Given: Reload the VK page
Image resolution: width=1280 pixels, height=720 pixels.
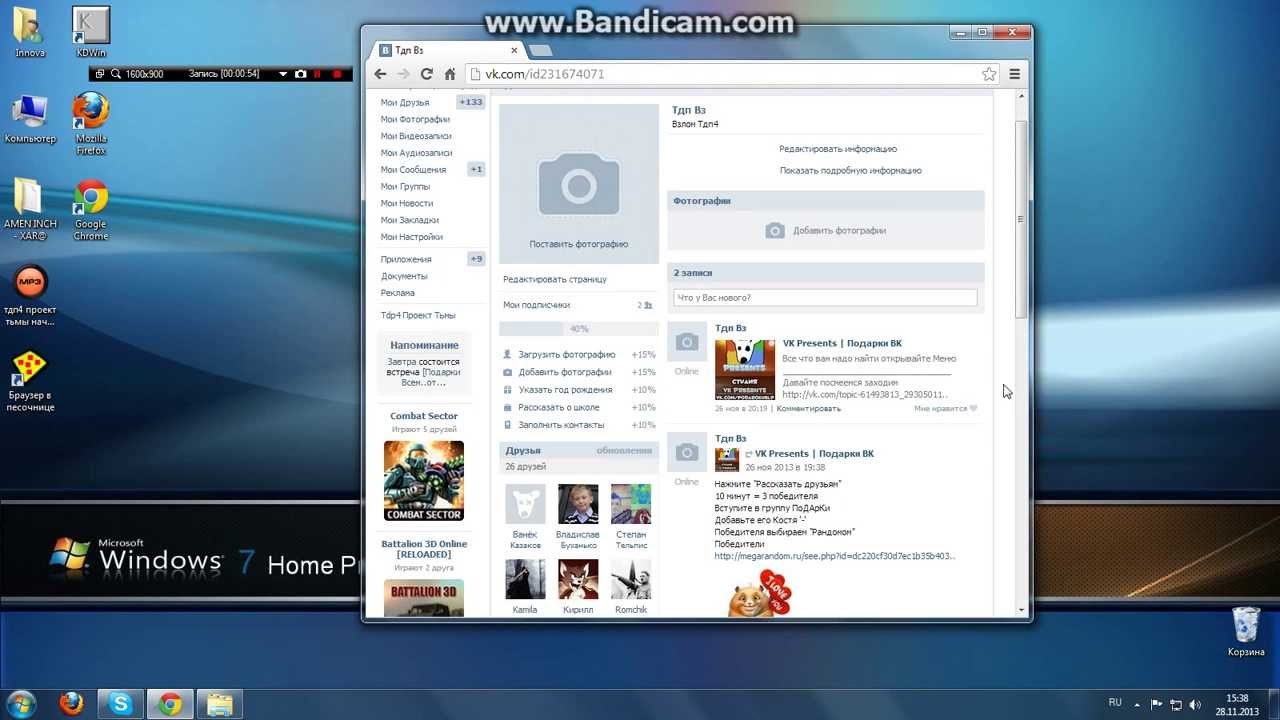Looking at the screenshot, I should [x=427, y=74].
